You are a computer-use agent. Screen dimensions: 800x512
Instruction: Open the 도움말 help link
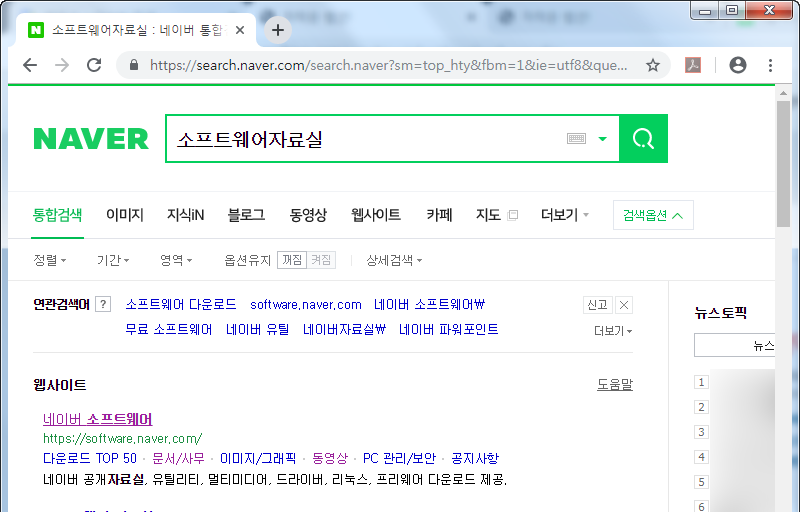click(x=615, y=384)
